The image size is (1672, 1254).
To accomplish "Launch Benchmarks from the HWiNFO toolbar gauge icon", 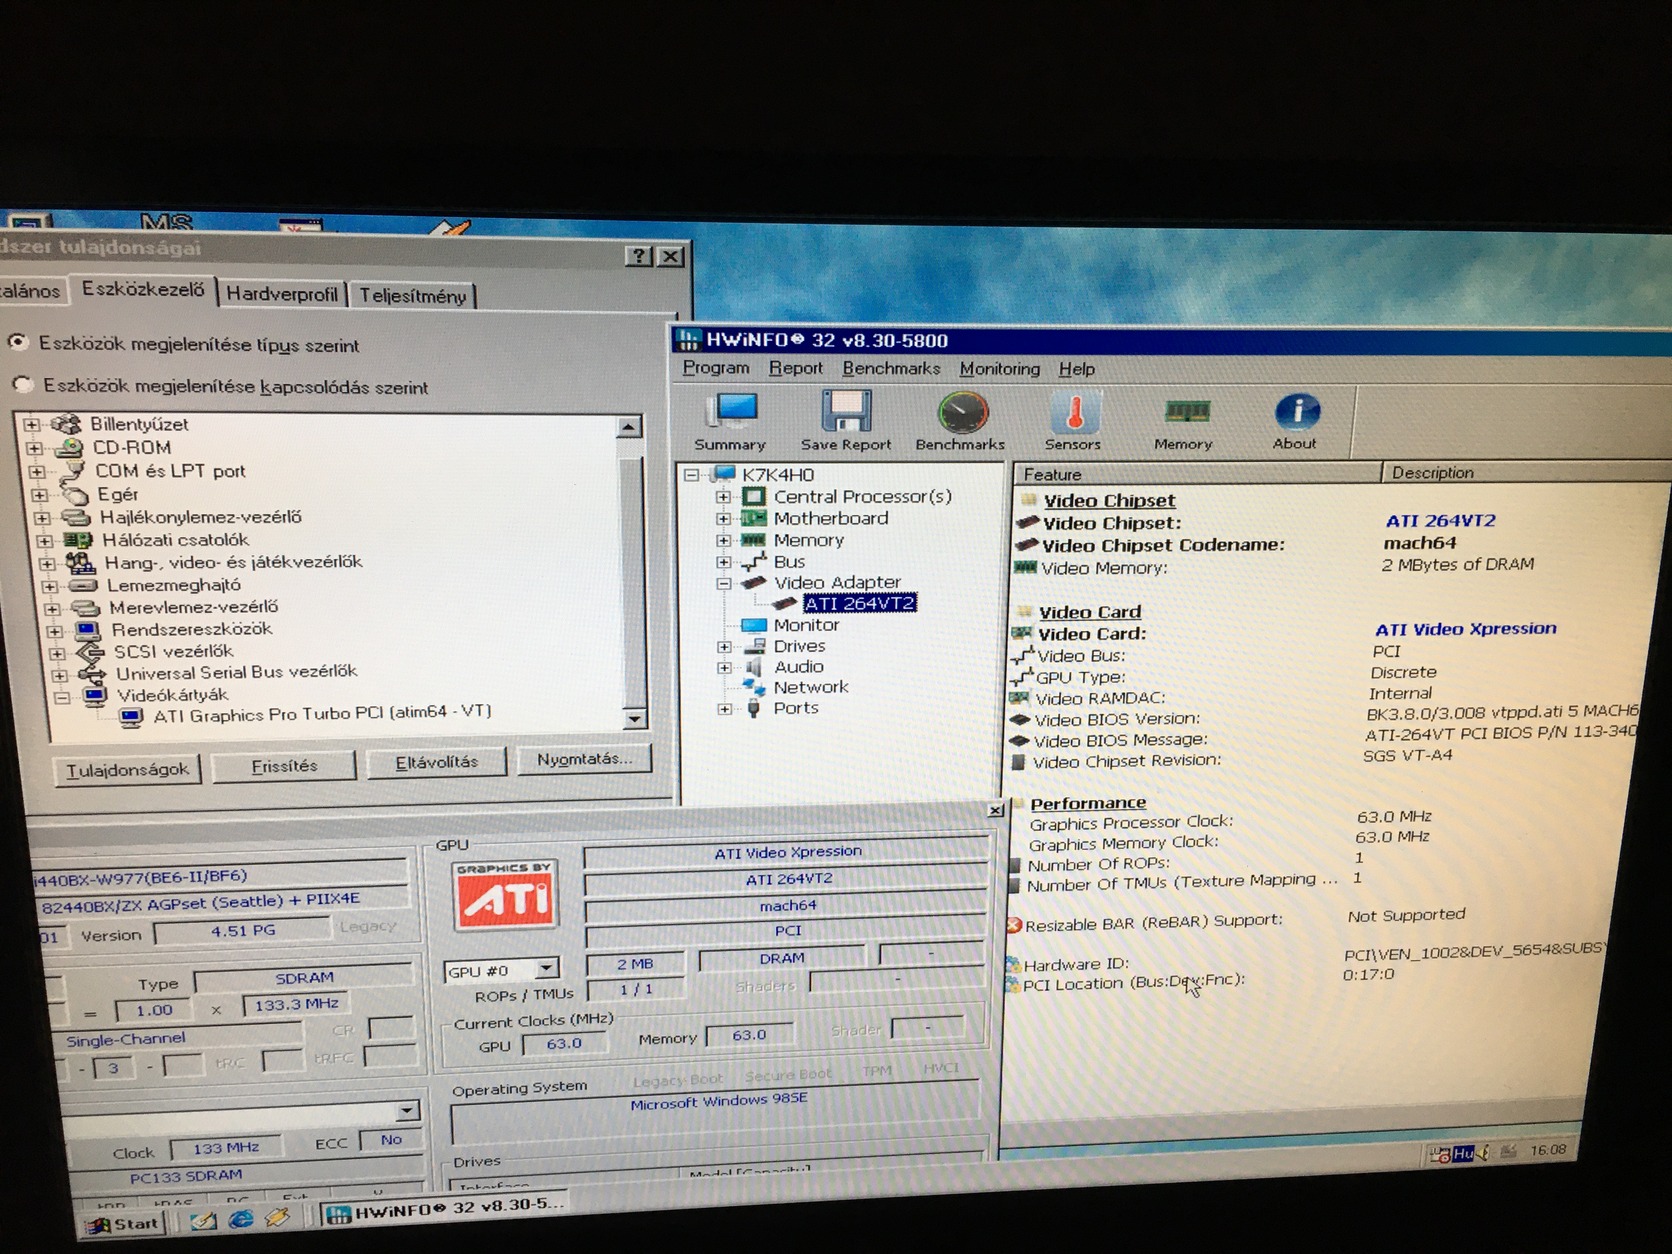I will click(962, 412).
